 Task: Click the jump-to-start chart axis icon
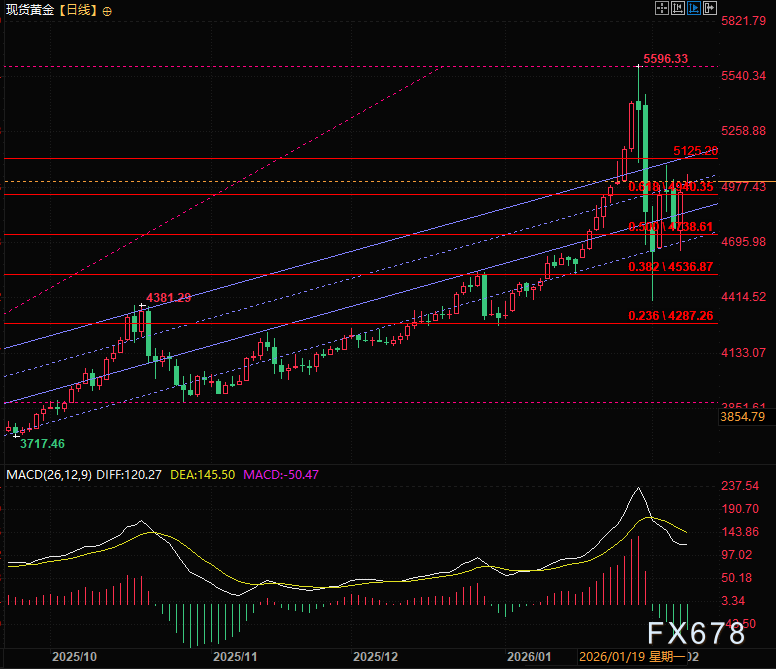point(677,8)
